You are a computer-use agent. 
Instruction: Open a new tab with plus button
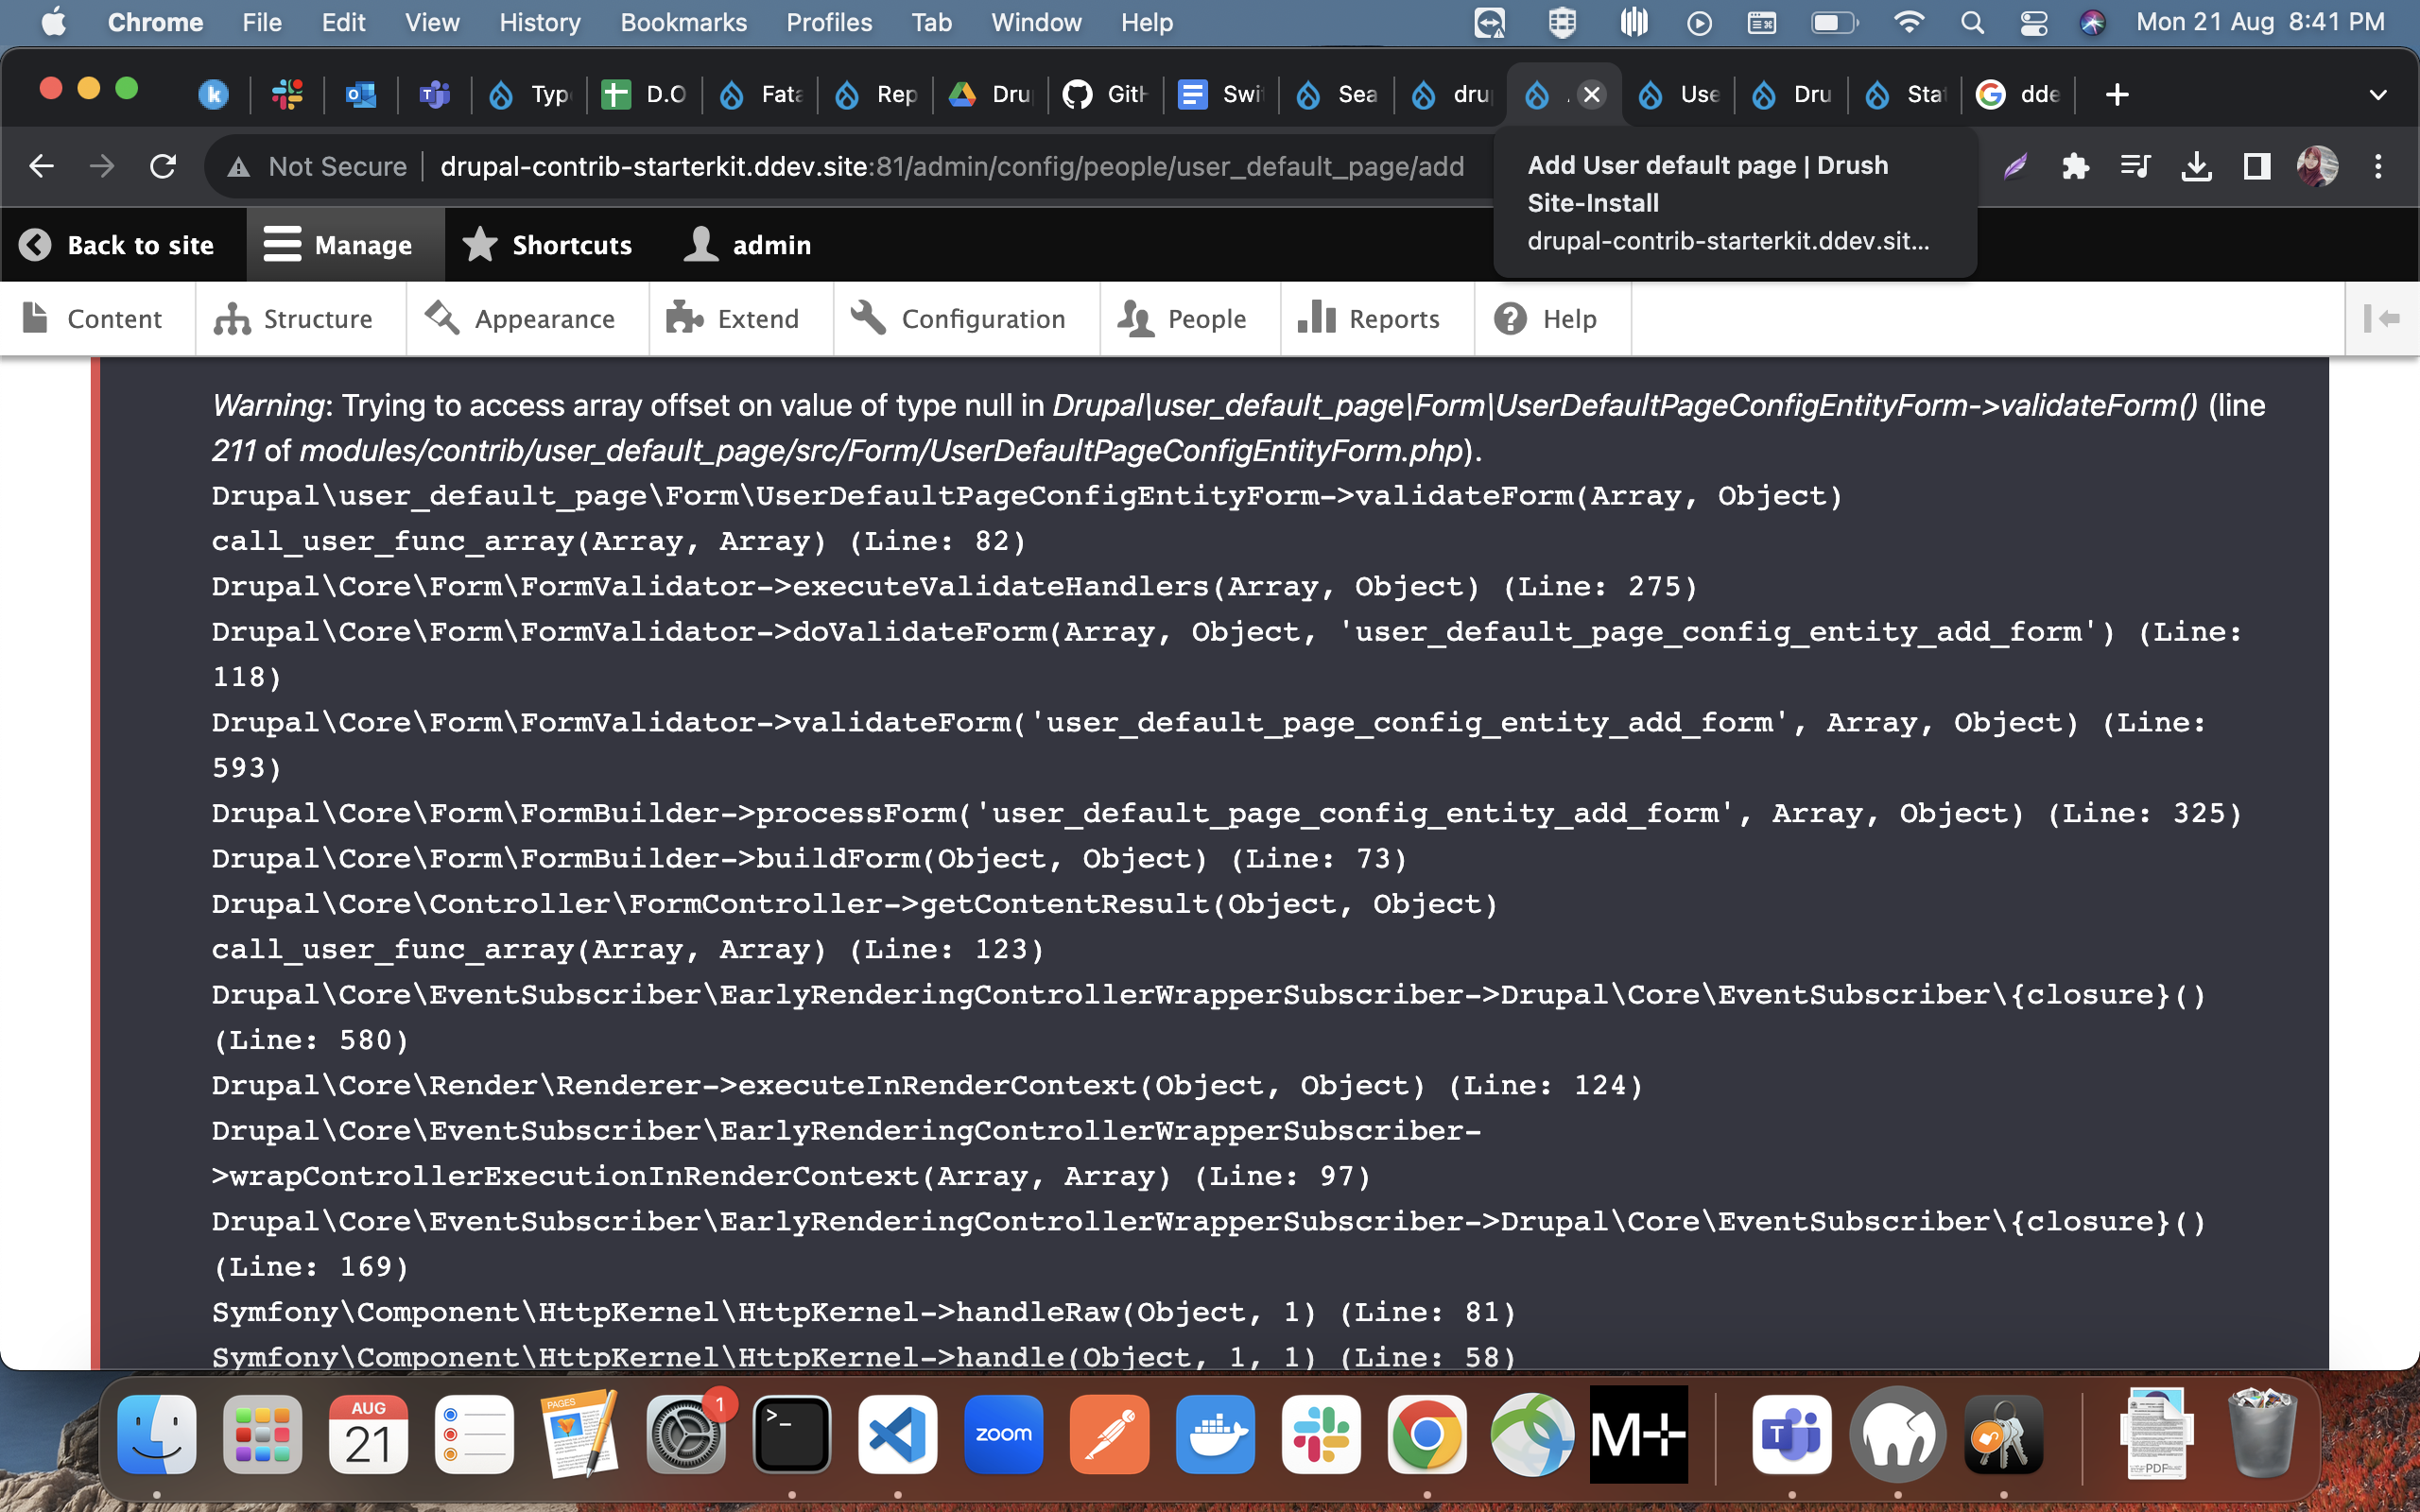(2116, 95)
